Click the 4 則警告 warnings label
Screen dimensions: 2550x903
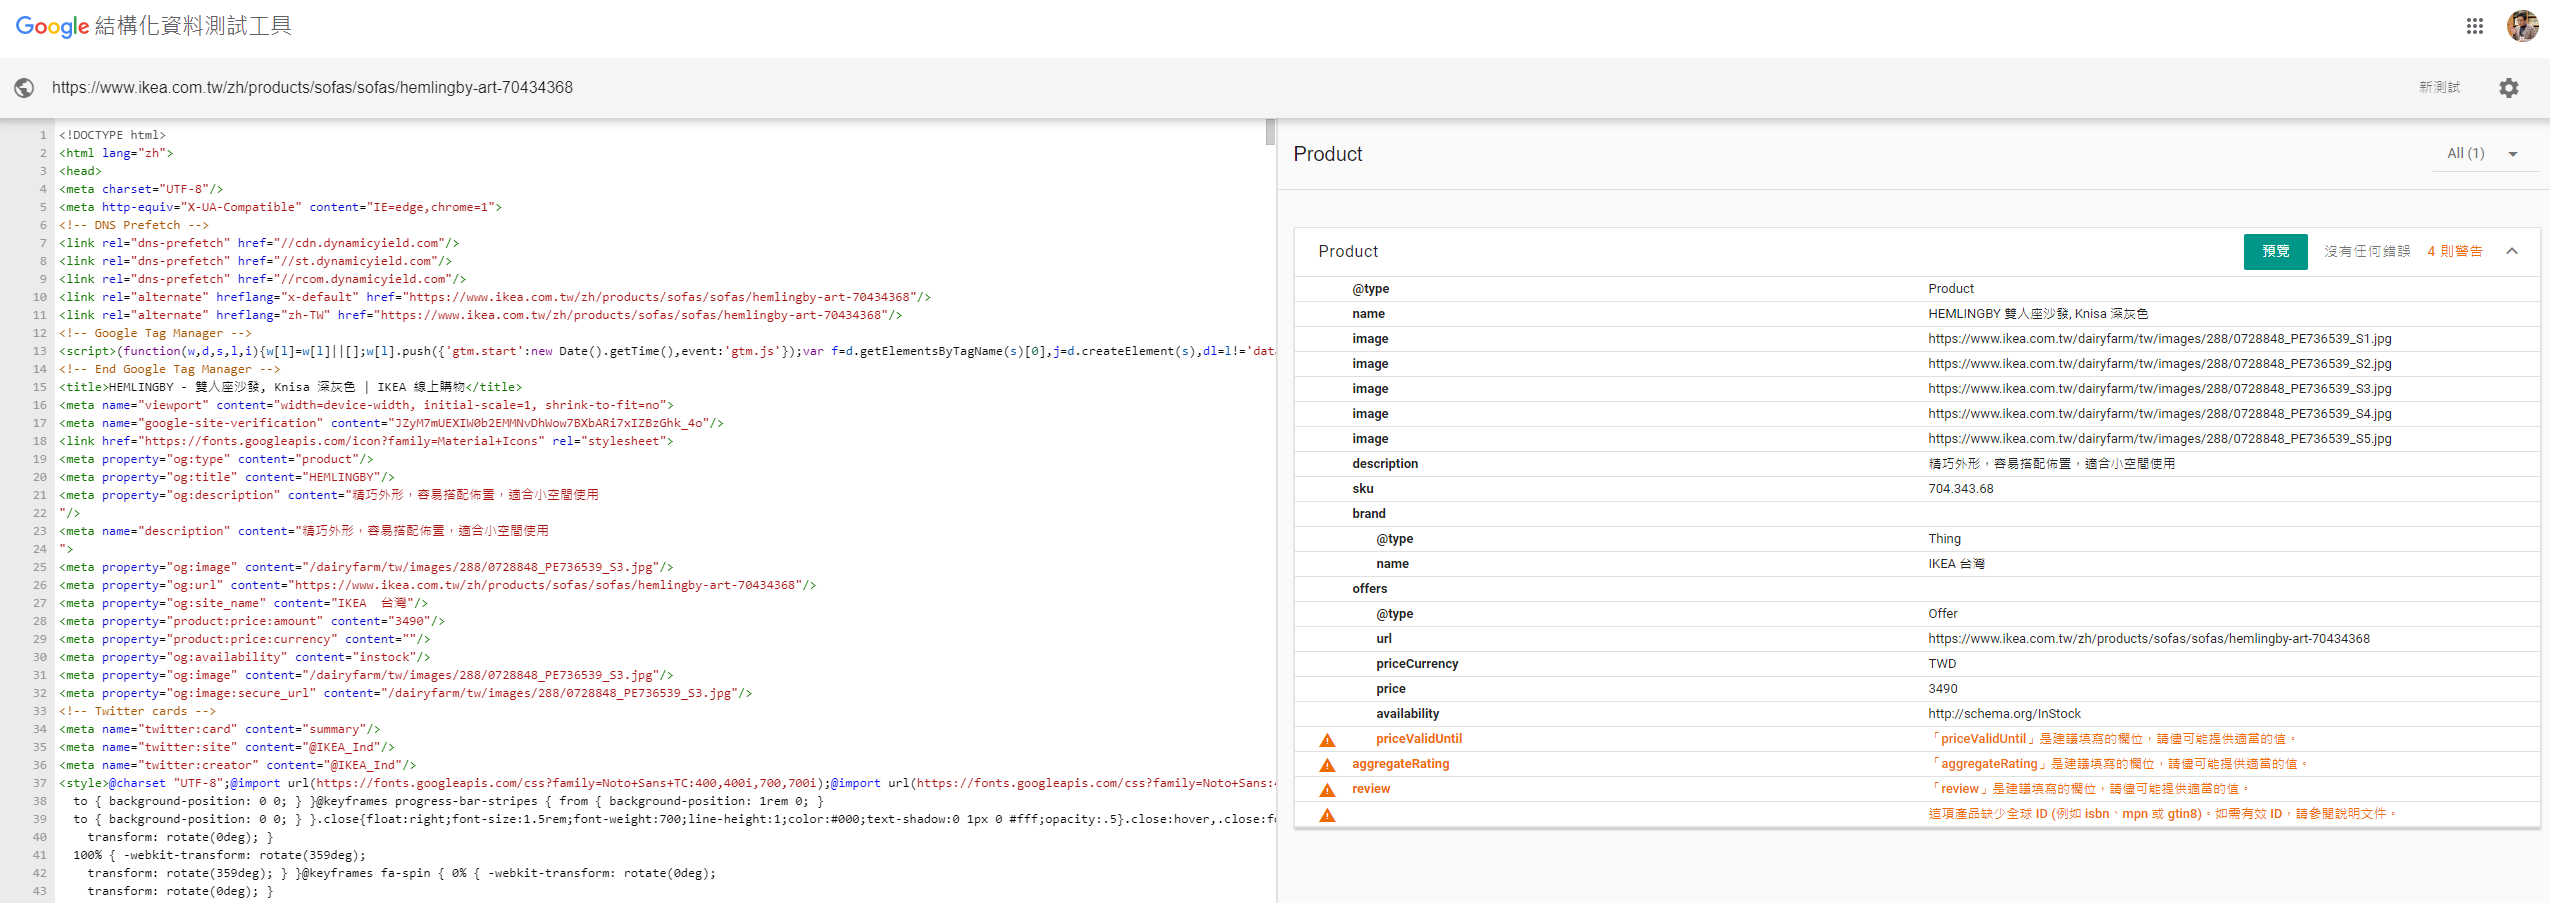coord(2454,251)
